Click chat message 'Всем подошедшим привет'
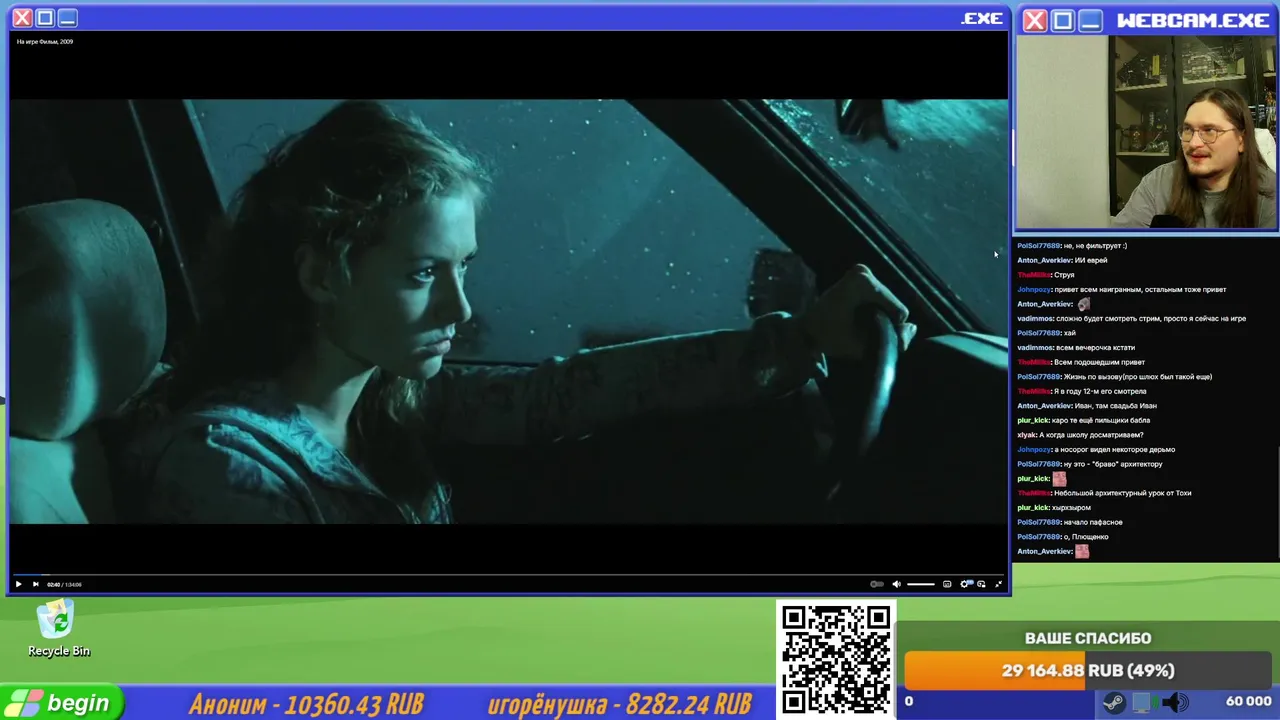The width and height of the screenshot is (1280, 720). [x=1099, y=362]
